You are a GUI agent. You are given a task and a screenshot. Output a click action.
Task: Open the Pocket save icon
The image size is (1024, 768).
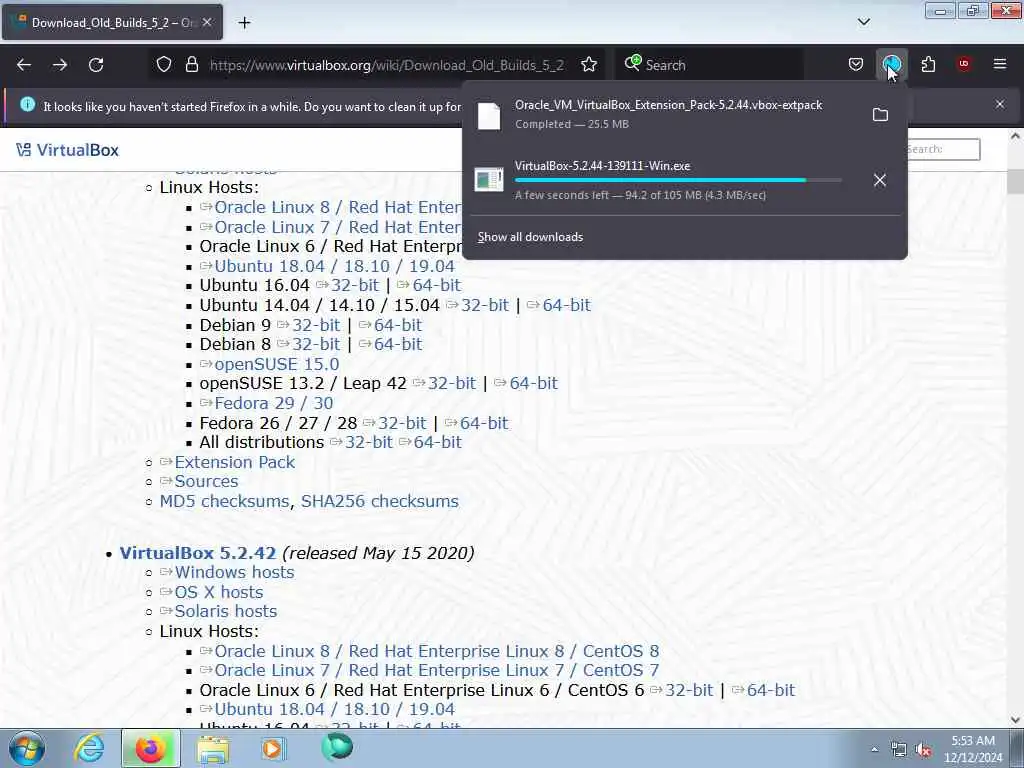coord(856,64)
